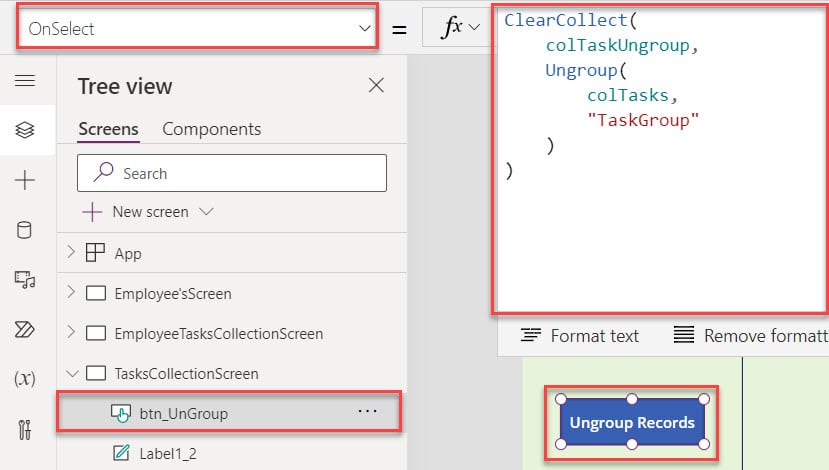The height and width of the screenshot is (470, 829).
Task: Click colTaskUngroup in the formula
Action: click(x=618, y=45)
